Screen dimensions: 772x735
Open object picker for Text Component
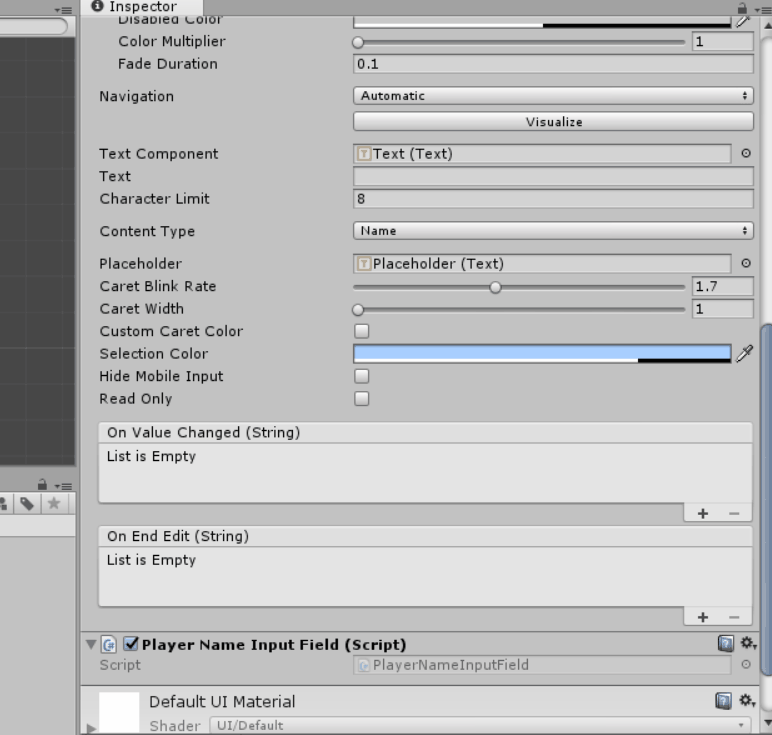(x=745, y=154)
